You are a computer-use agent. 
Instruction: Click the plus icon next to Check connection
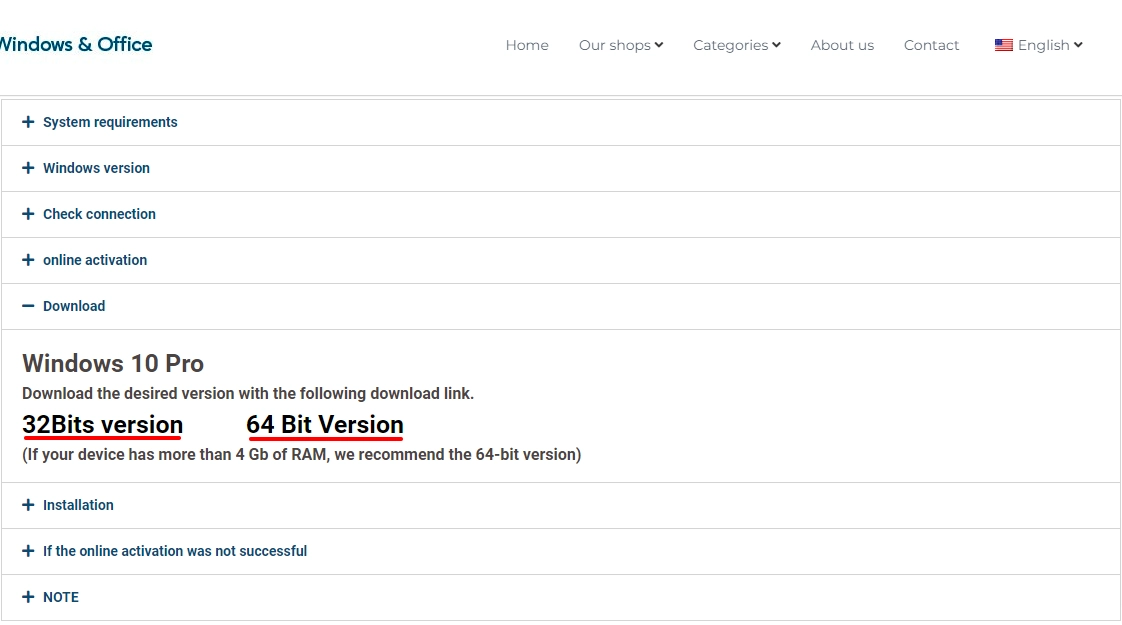click(x=28, y=214)
